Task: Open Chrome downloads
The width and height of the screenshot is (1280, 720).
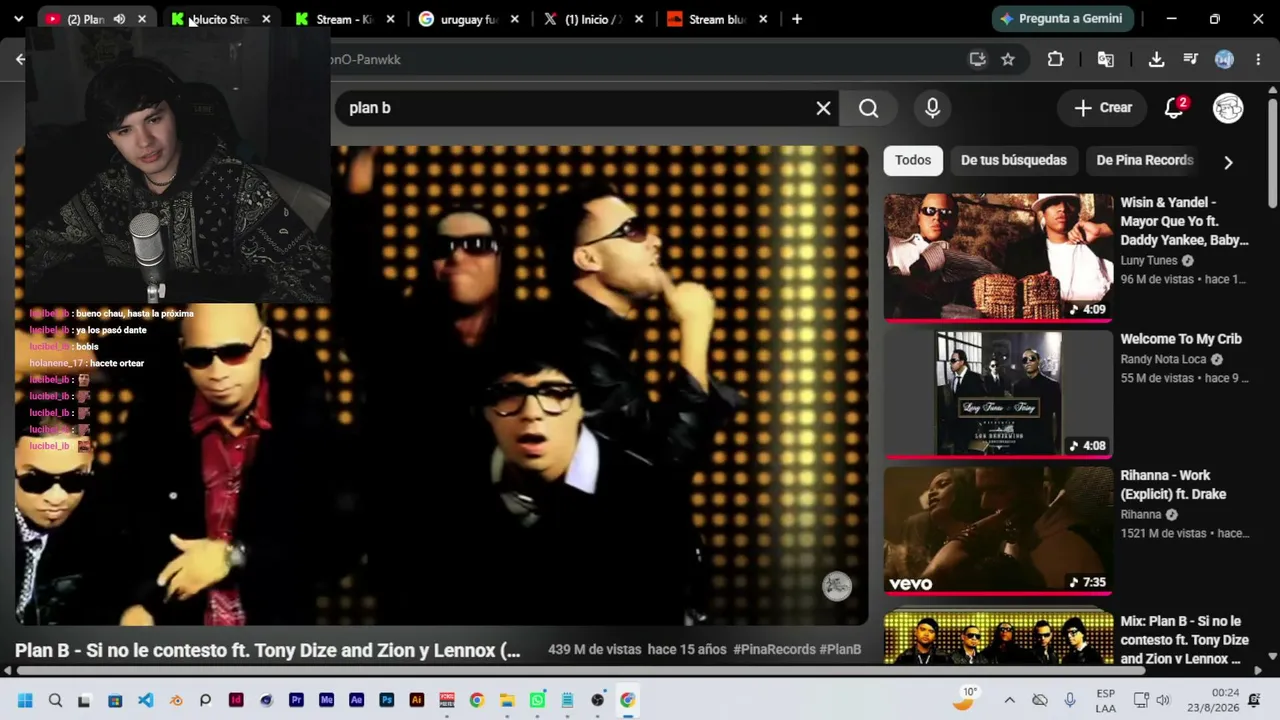Action: (1156, 59)
